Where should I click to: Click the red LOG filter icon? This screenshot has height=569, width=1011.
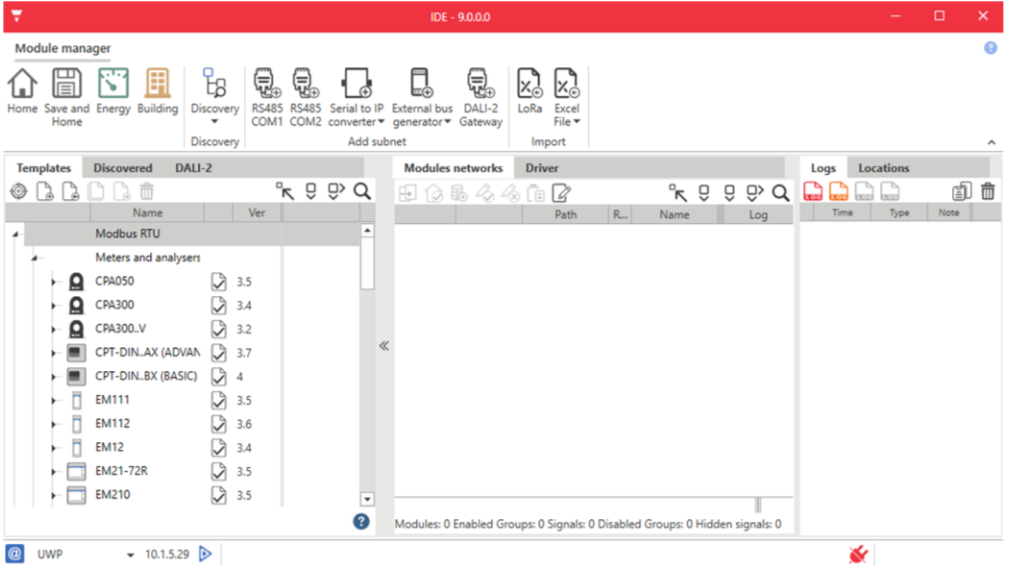point(812,192)
